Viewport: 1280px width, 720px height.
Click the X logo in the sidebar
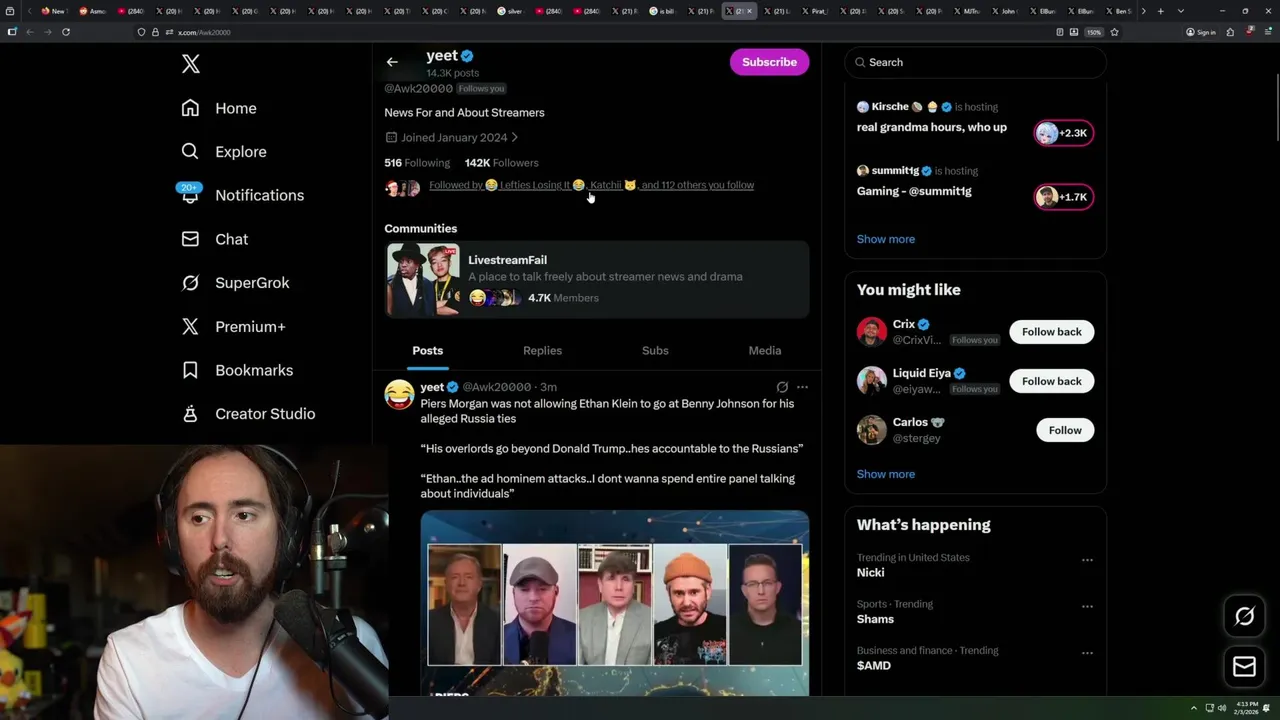(x=191, y=65)
